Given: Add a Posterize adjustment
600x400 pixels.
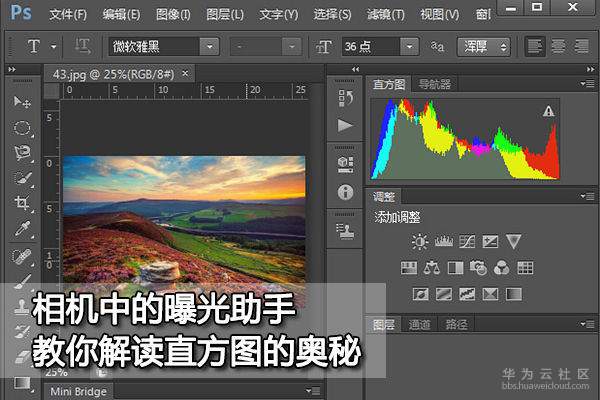Looking at the screenshot, I should coord(444,294).
